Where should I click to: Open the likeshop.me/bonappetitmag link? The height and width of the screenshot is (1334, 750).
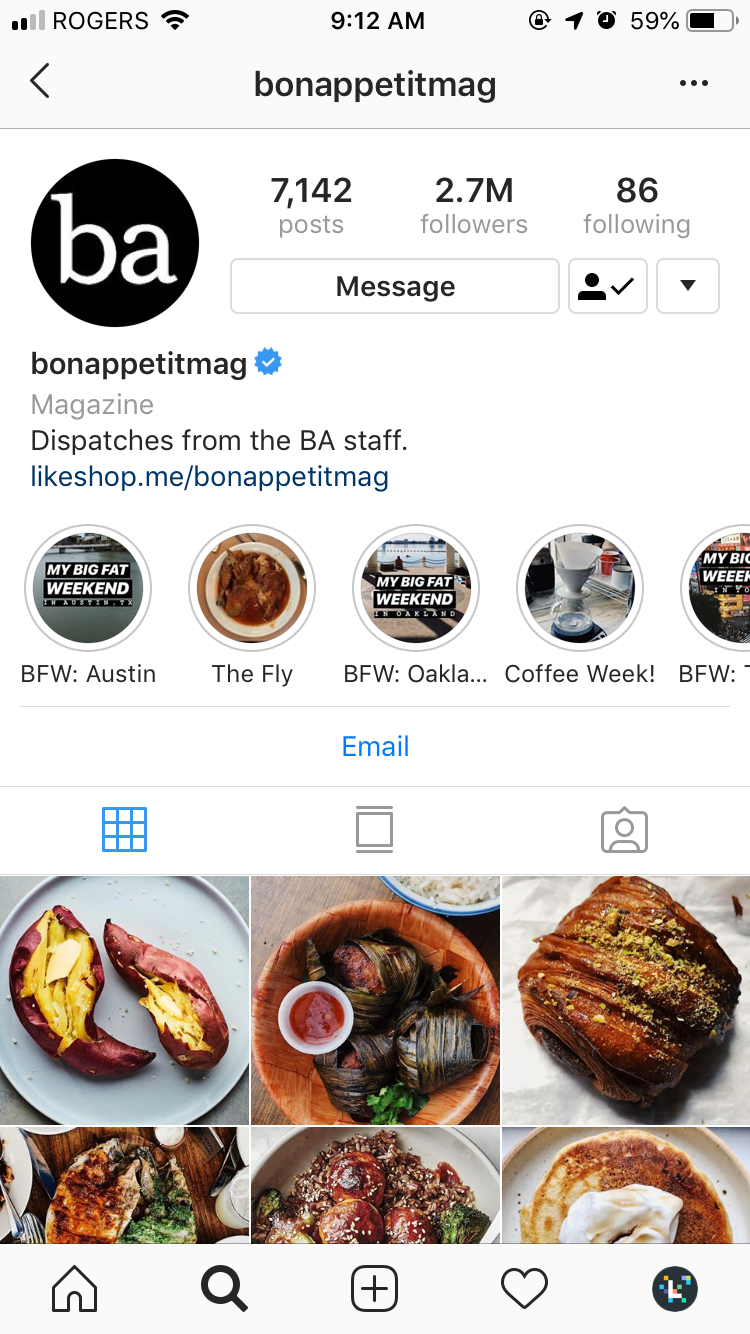pos(209,476)
